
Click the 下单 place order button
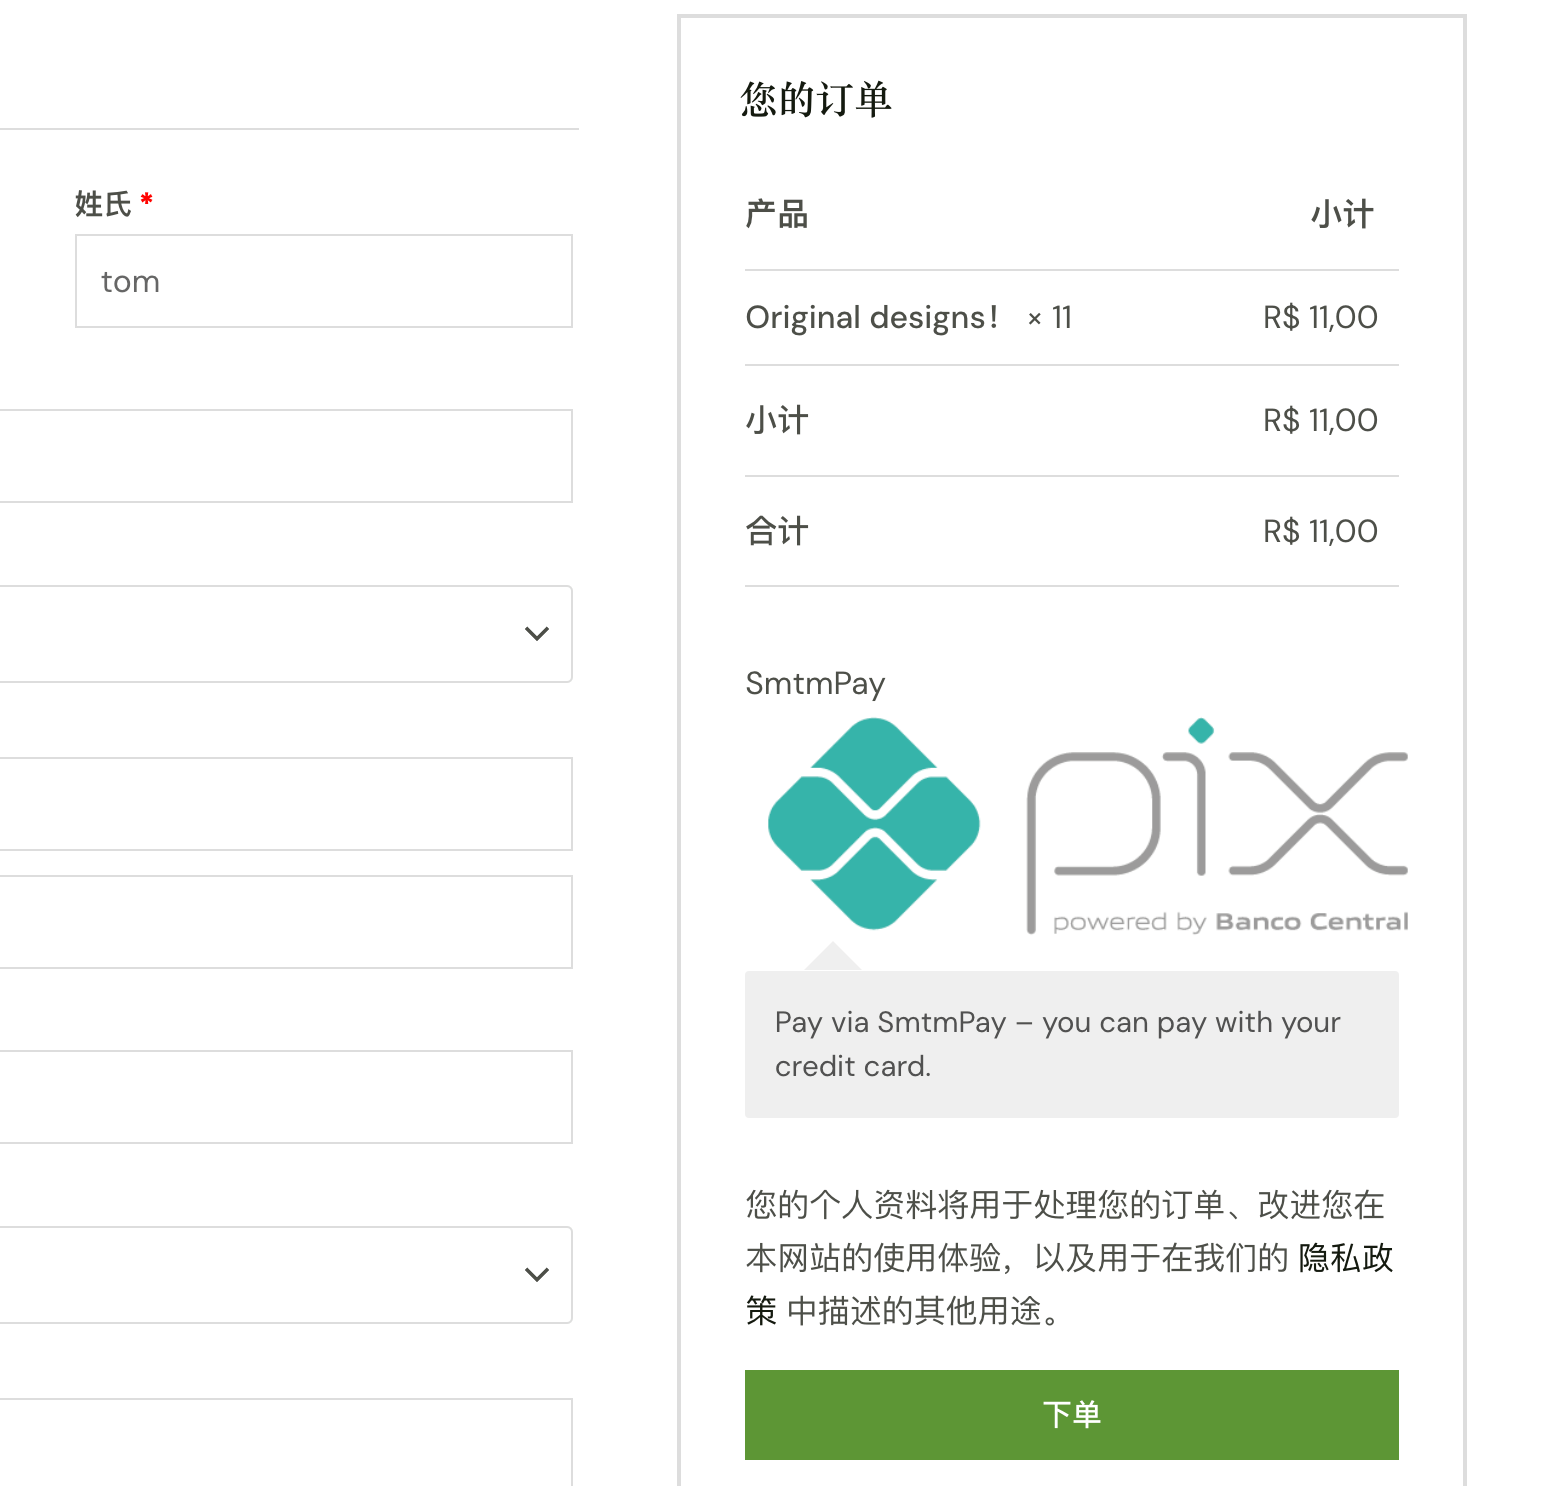(x=1071, y=1414)
